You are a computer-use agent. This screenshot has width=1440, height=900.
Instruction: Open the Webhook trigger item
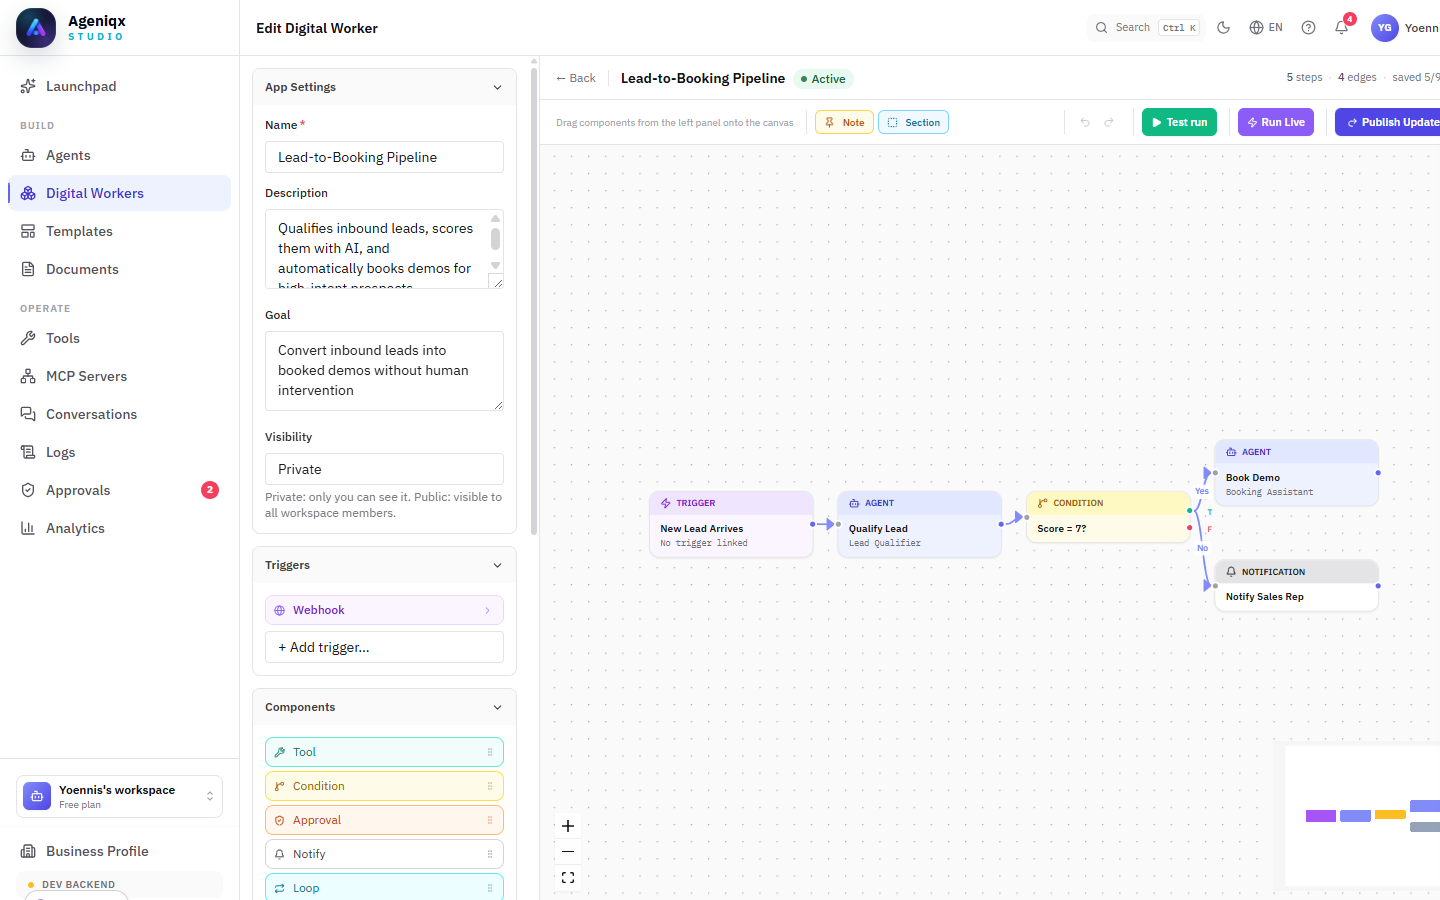(384, 610)
